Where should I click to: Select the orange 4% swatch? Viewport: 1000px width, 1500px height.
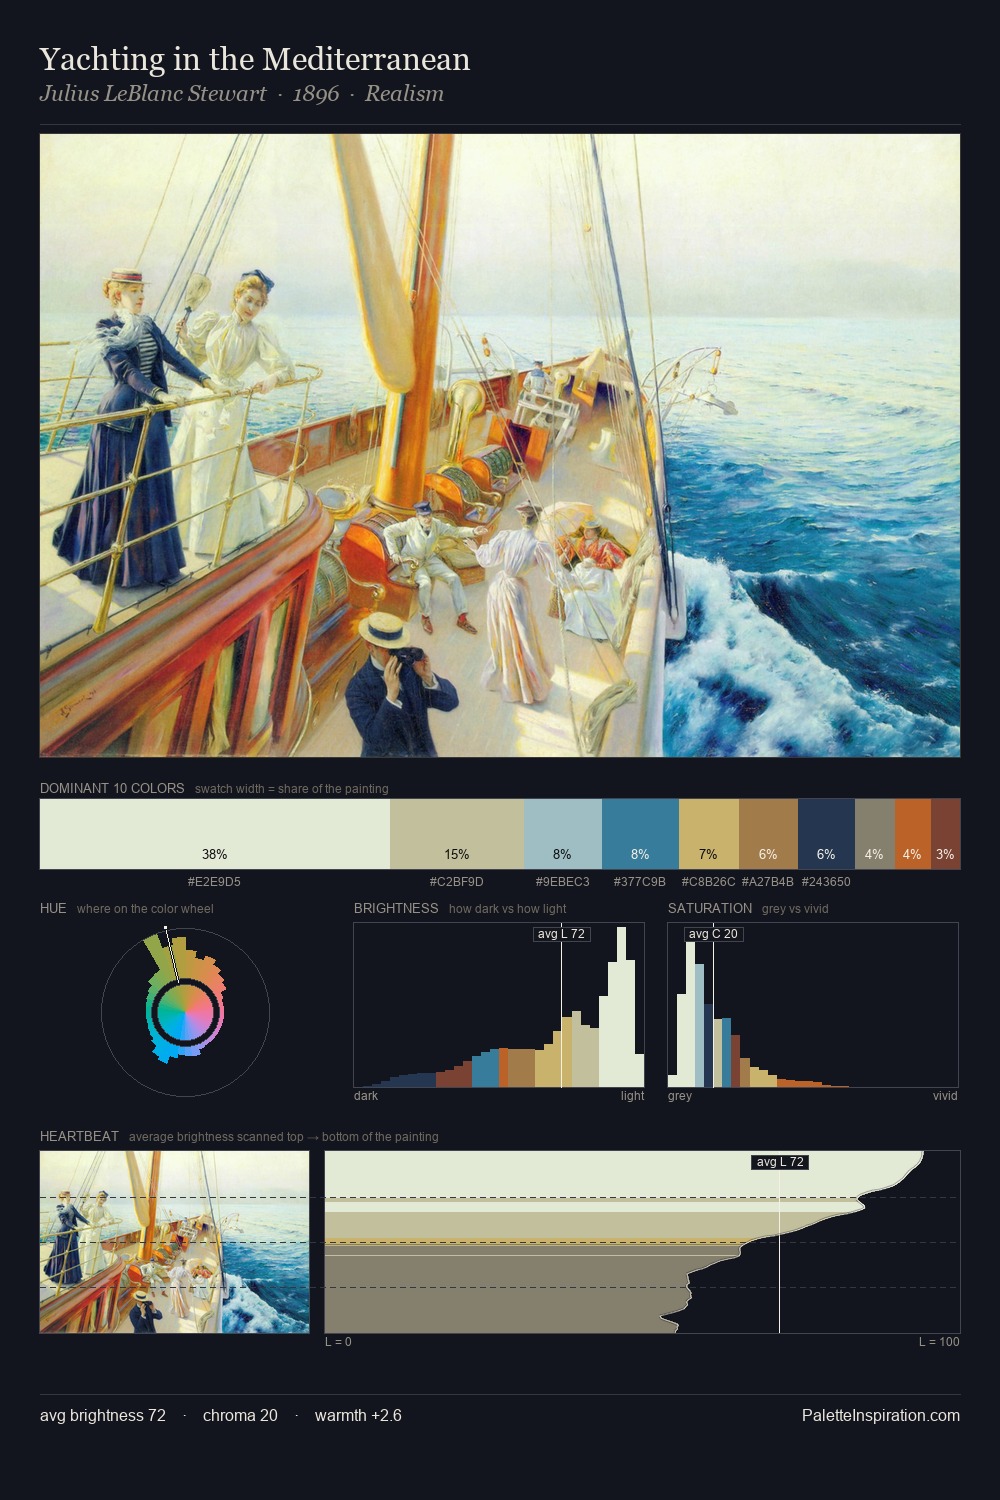coord(913,834)
